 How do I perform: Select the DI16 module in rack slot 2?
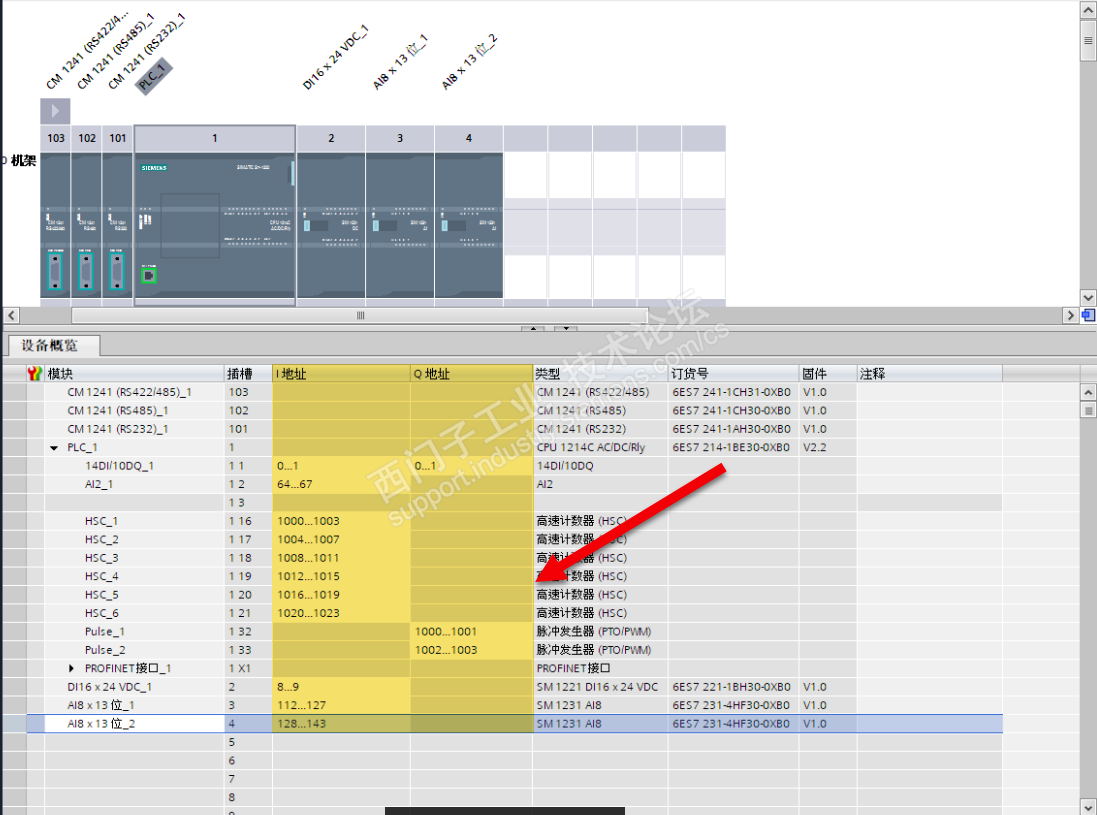point(331,225)
